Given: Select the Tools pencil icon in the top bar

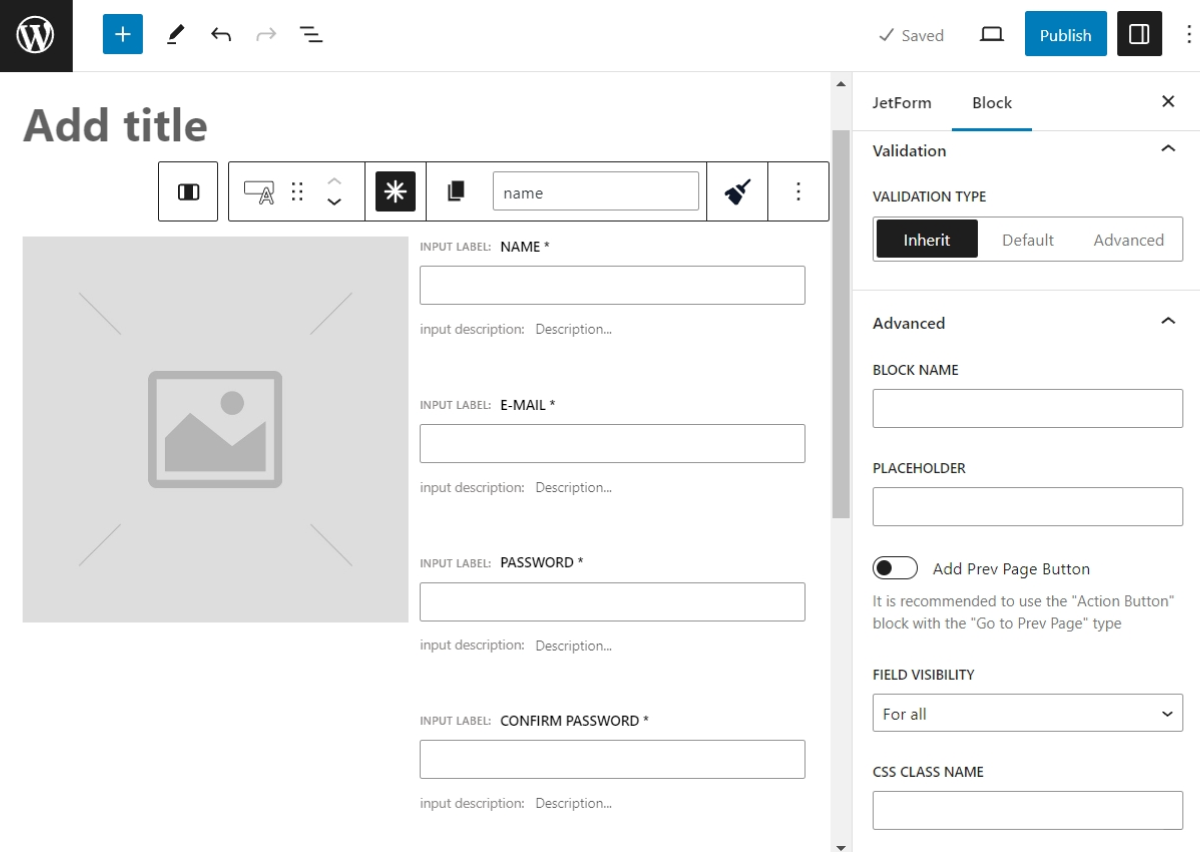Looking at the screenshot, I should tap(175, 34).
